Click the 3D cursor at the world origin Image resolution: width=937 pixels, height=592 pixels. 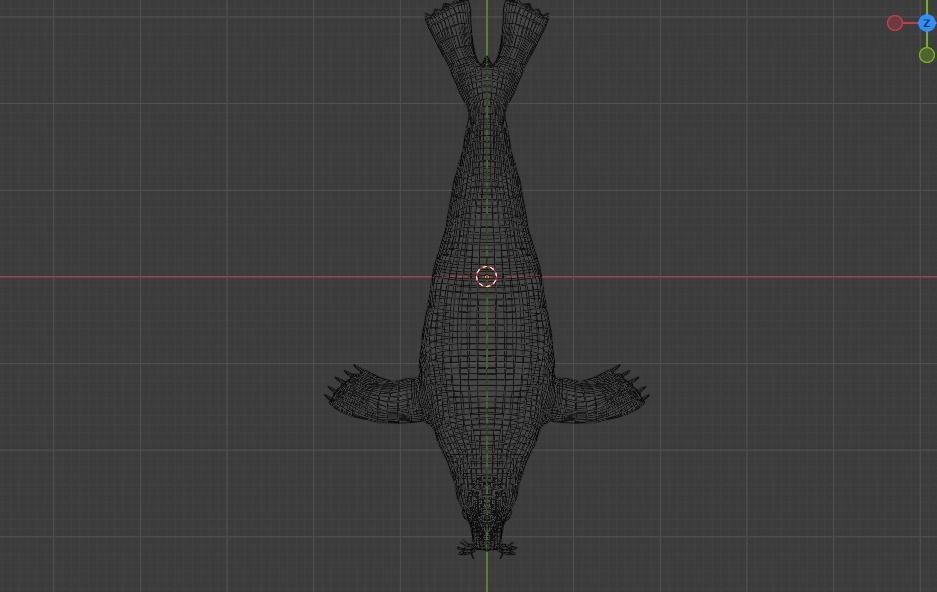coord(486,277)
